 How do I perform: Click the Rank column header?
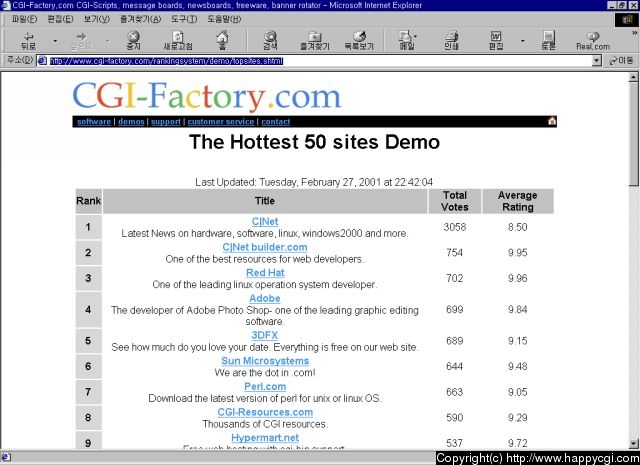tap(89, 201)
